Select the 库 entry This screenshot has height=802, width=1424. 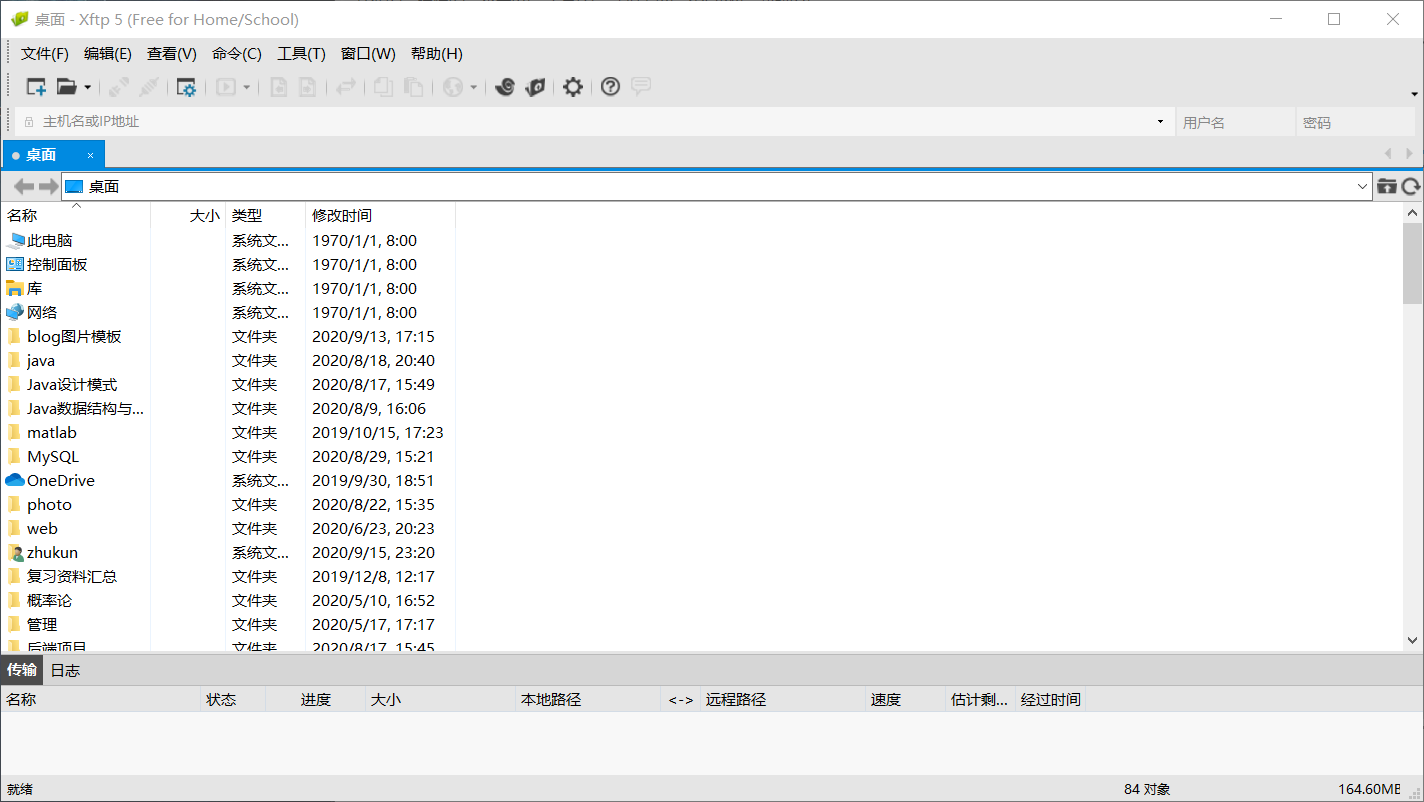(35, 289)
